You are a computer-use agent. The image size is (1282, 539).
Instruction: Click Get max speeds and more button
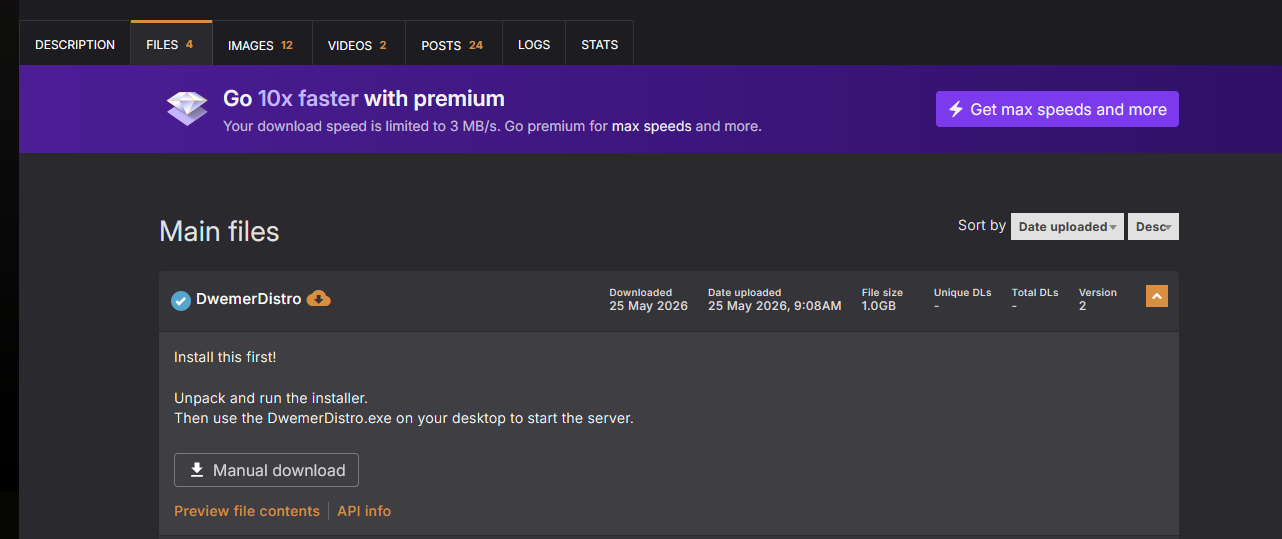1057,109
